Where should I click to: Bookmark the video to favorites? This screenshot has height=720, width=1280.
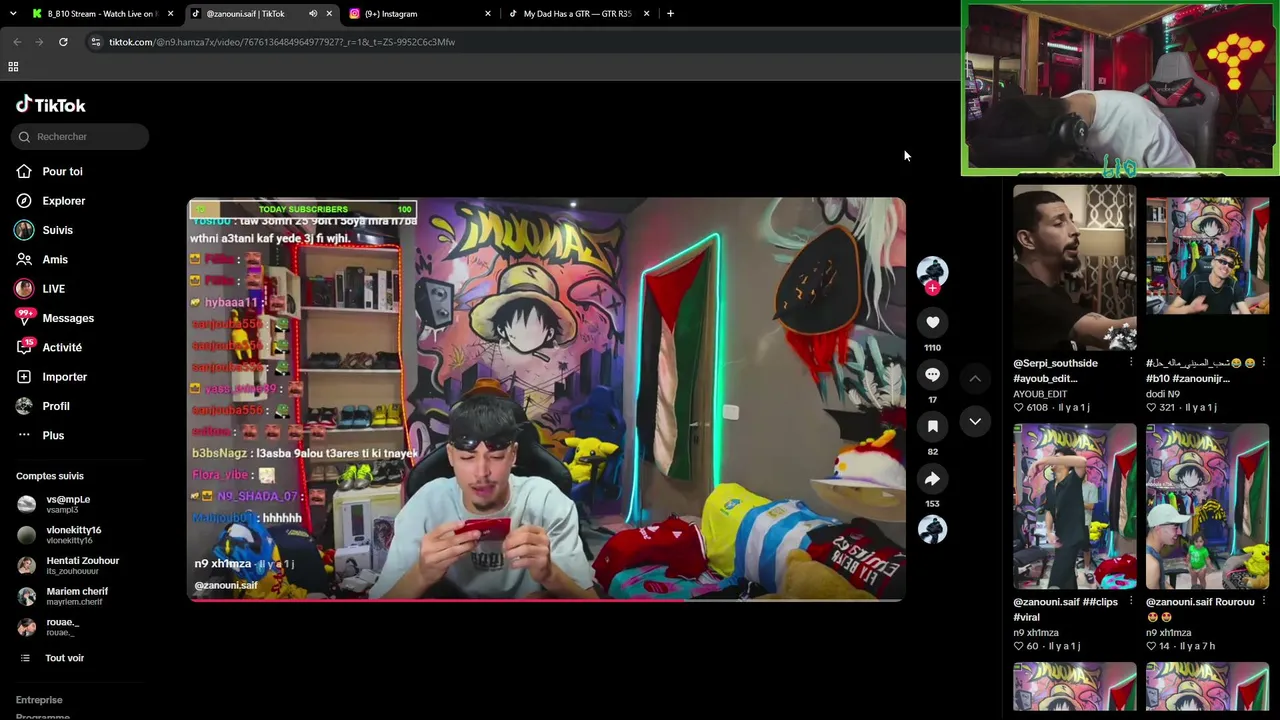[x=932, y=426]
